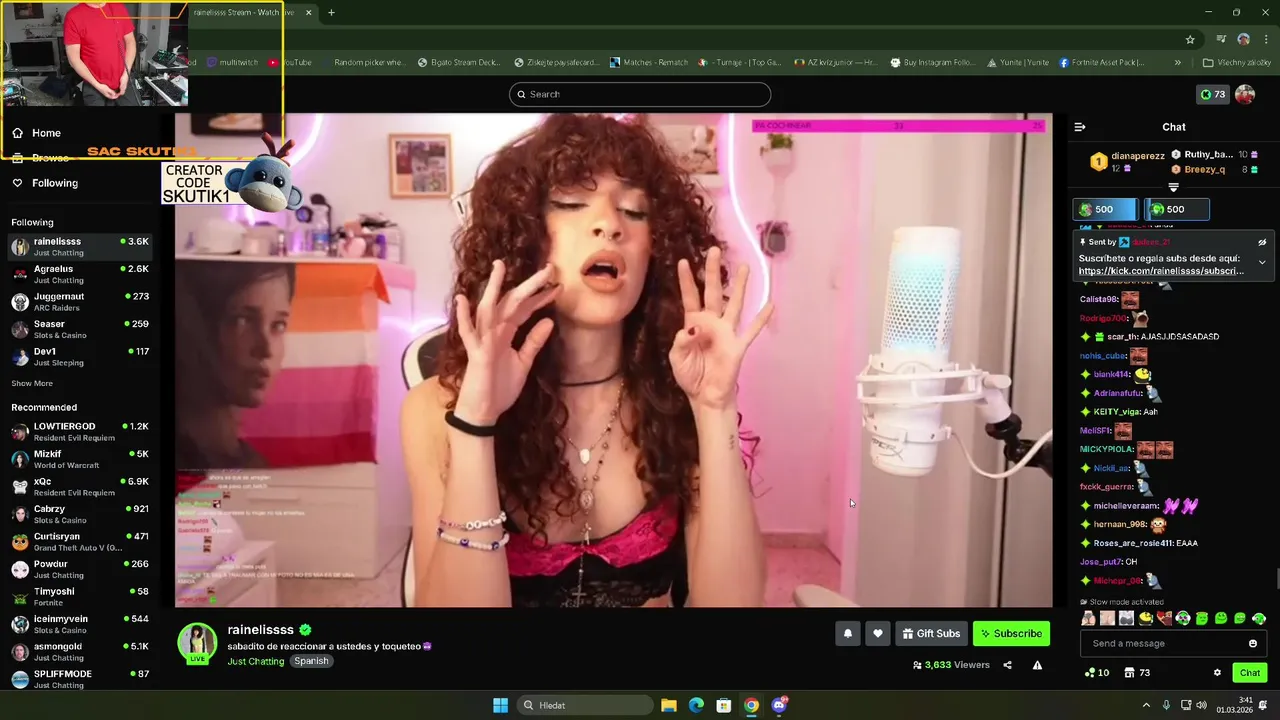Viewport: 1280px width, 720px height.
Task: Open the recommended Timyoshi channel
Action: coord(80,596)
